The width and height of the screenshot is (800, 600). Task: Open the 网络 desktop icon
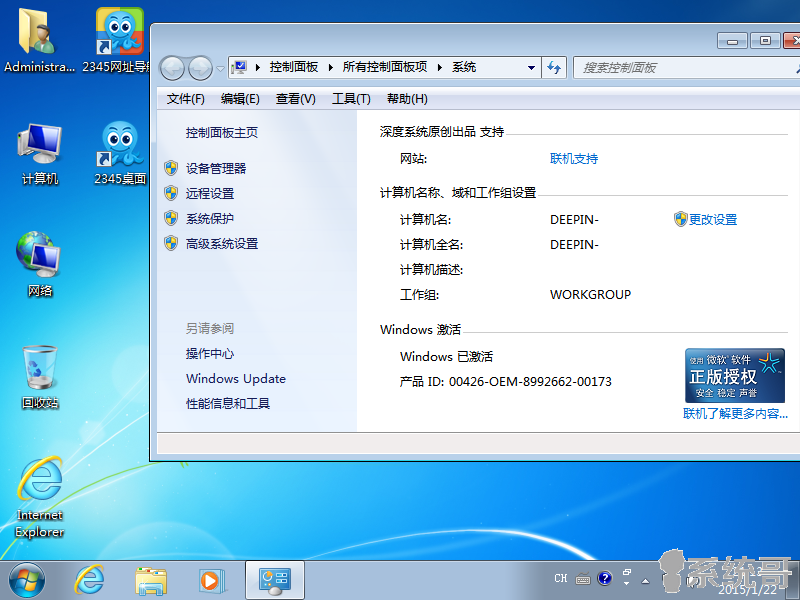point(39,264)
